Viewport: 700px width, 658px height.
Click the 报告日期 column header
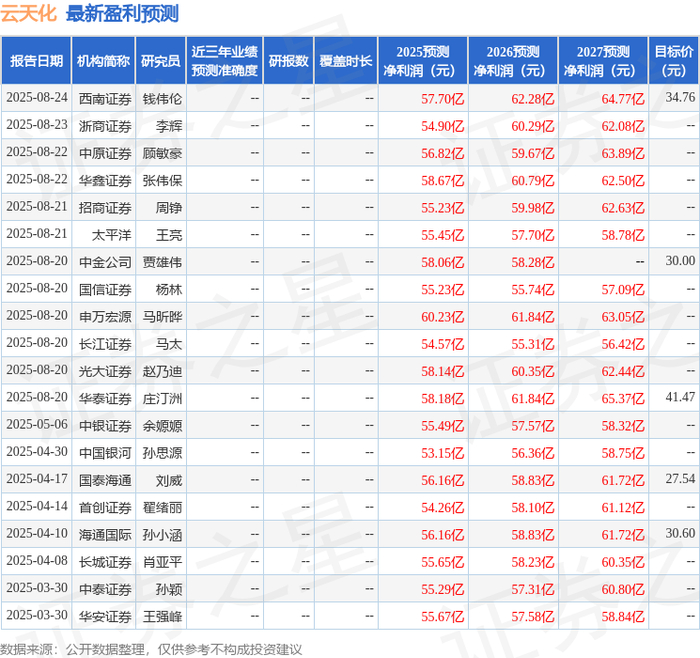[x=36, y=61]
